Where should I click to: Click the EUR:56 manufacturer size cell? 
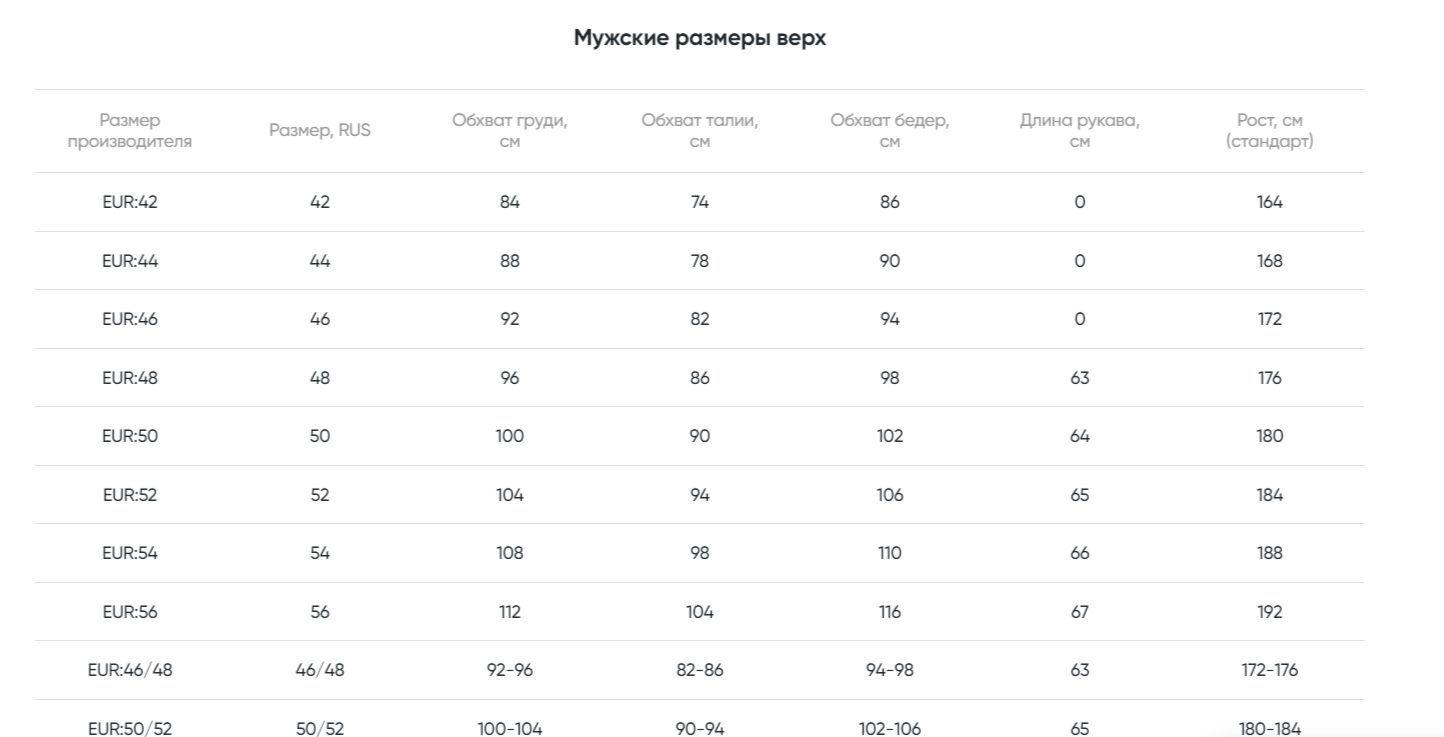130,612
